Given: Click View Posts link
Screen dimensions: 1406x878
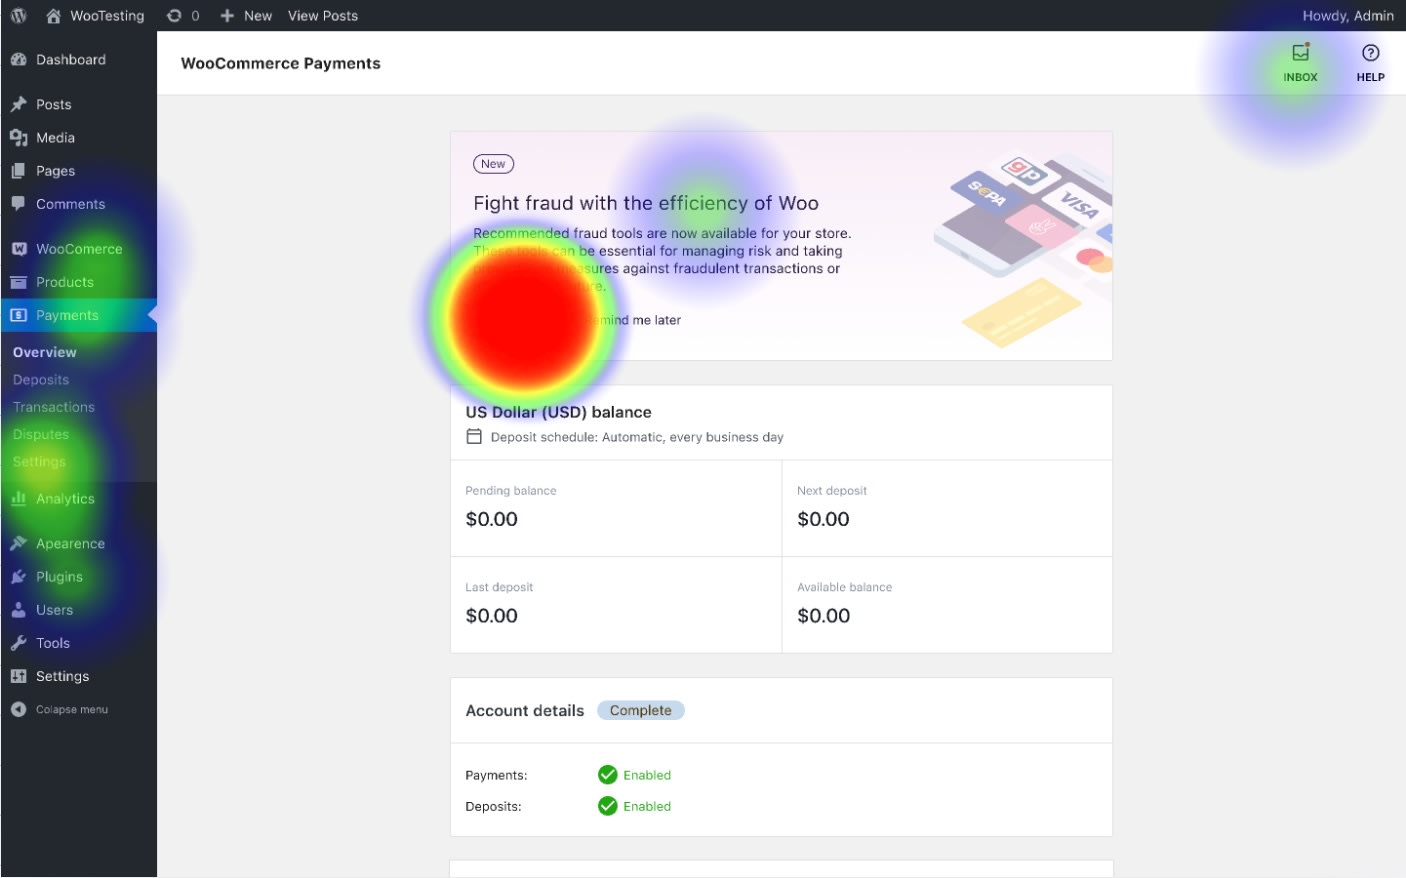Looking at the screenshot, I should click(x=323, y=16).
